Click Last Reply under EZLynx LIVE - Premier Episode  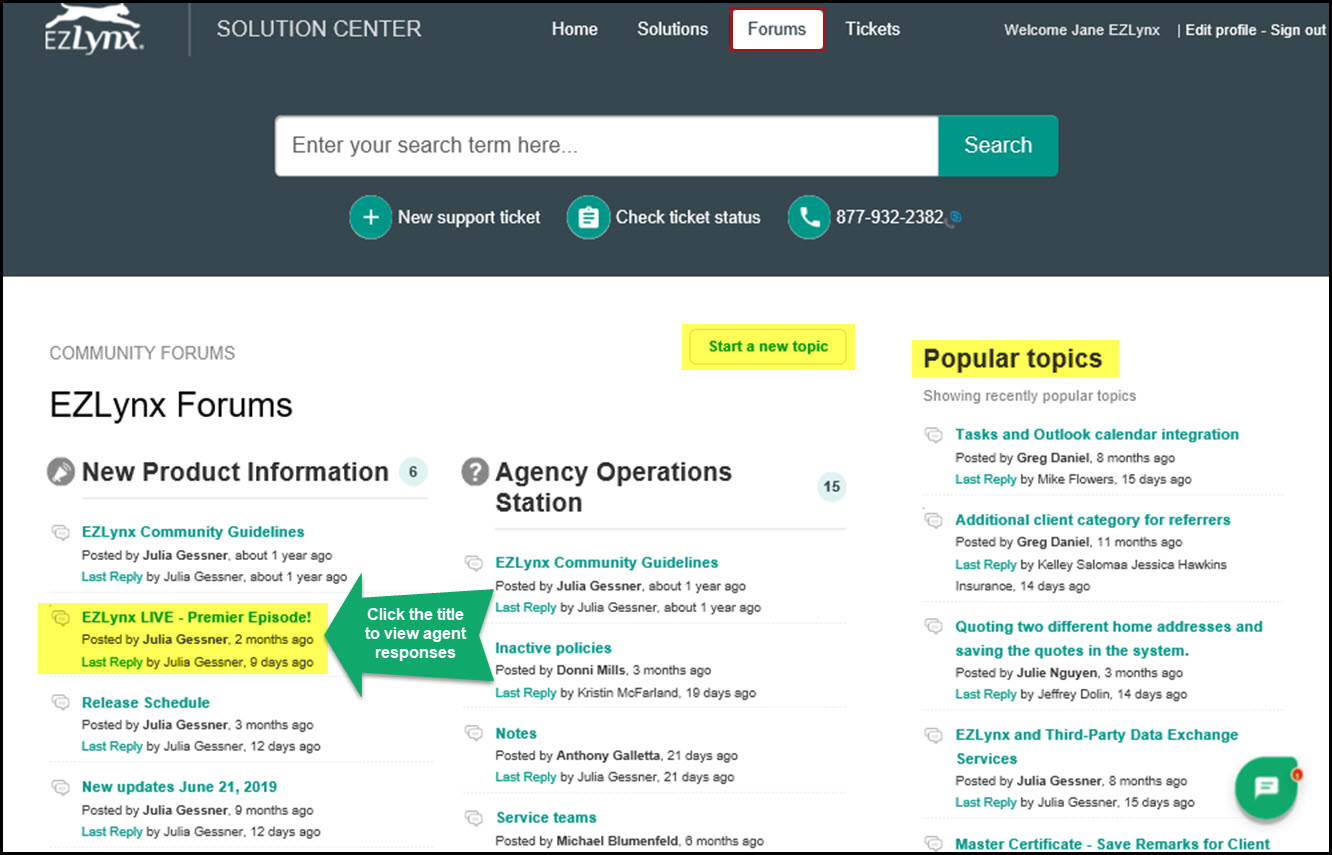click(112, 662)
